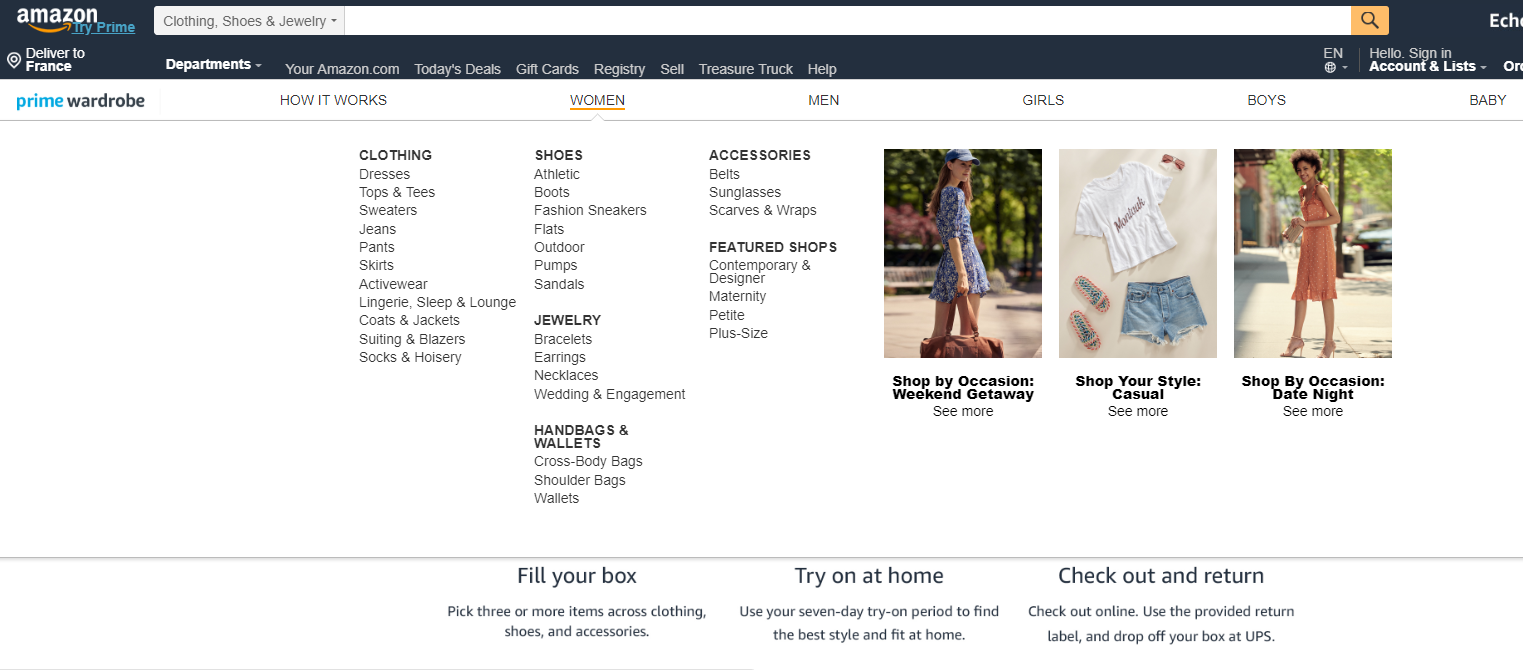Open the Baby tab
Screen dimensions: 1523x670
click(x=1487, y=100)
